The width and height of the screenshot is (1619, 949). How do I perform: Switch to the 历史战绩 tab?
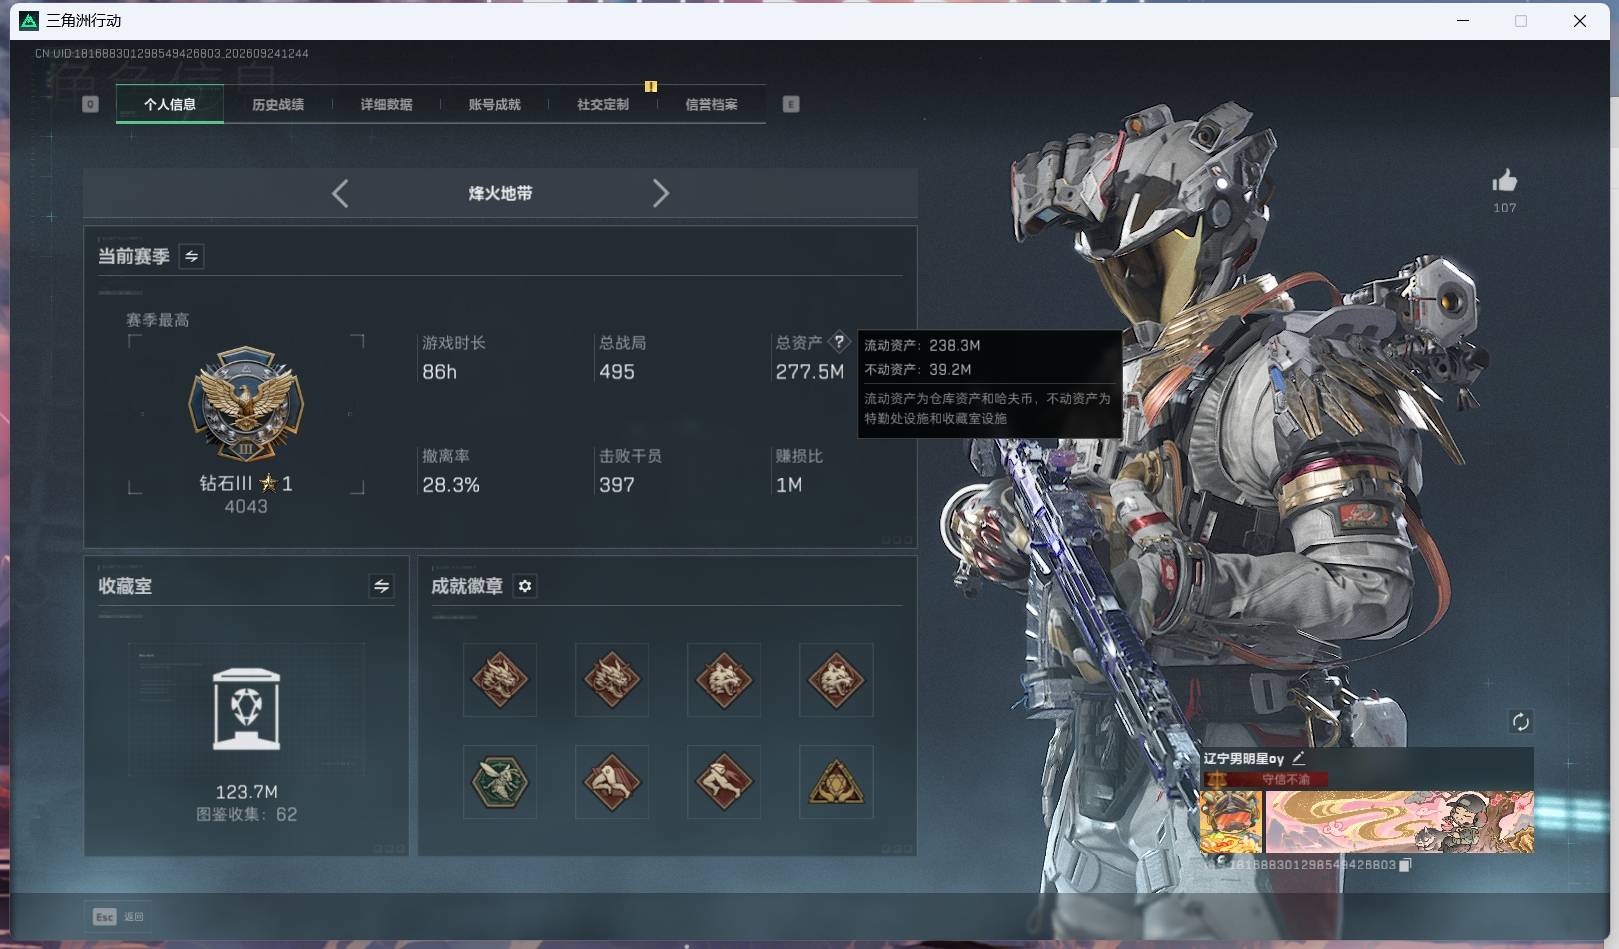278,104
